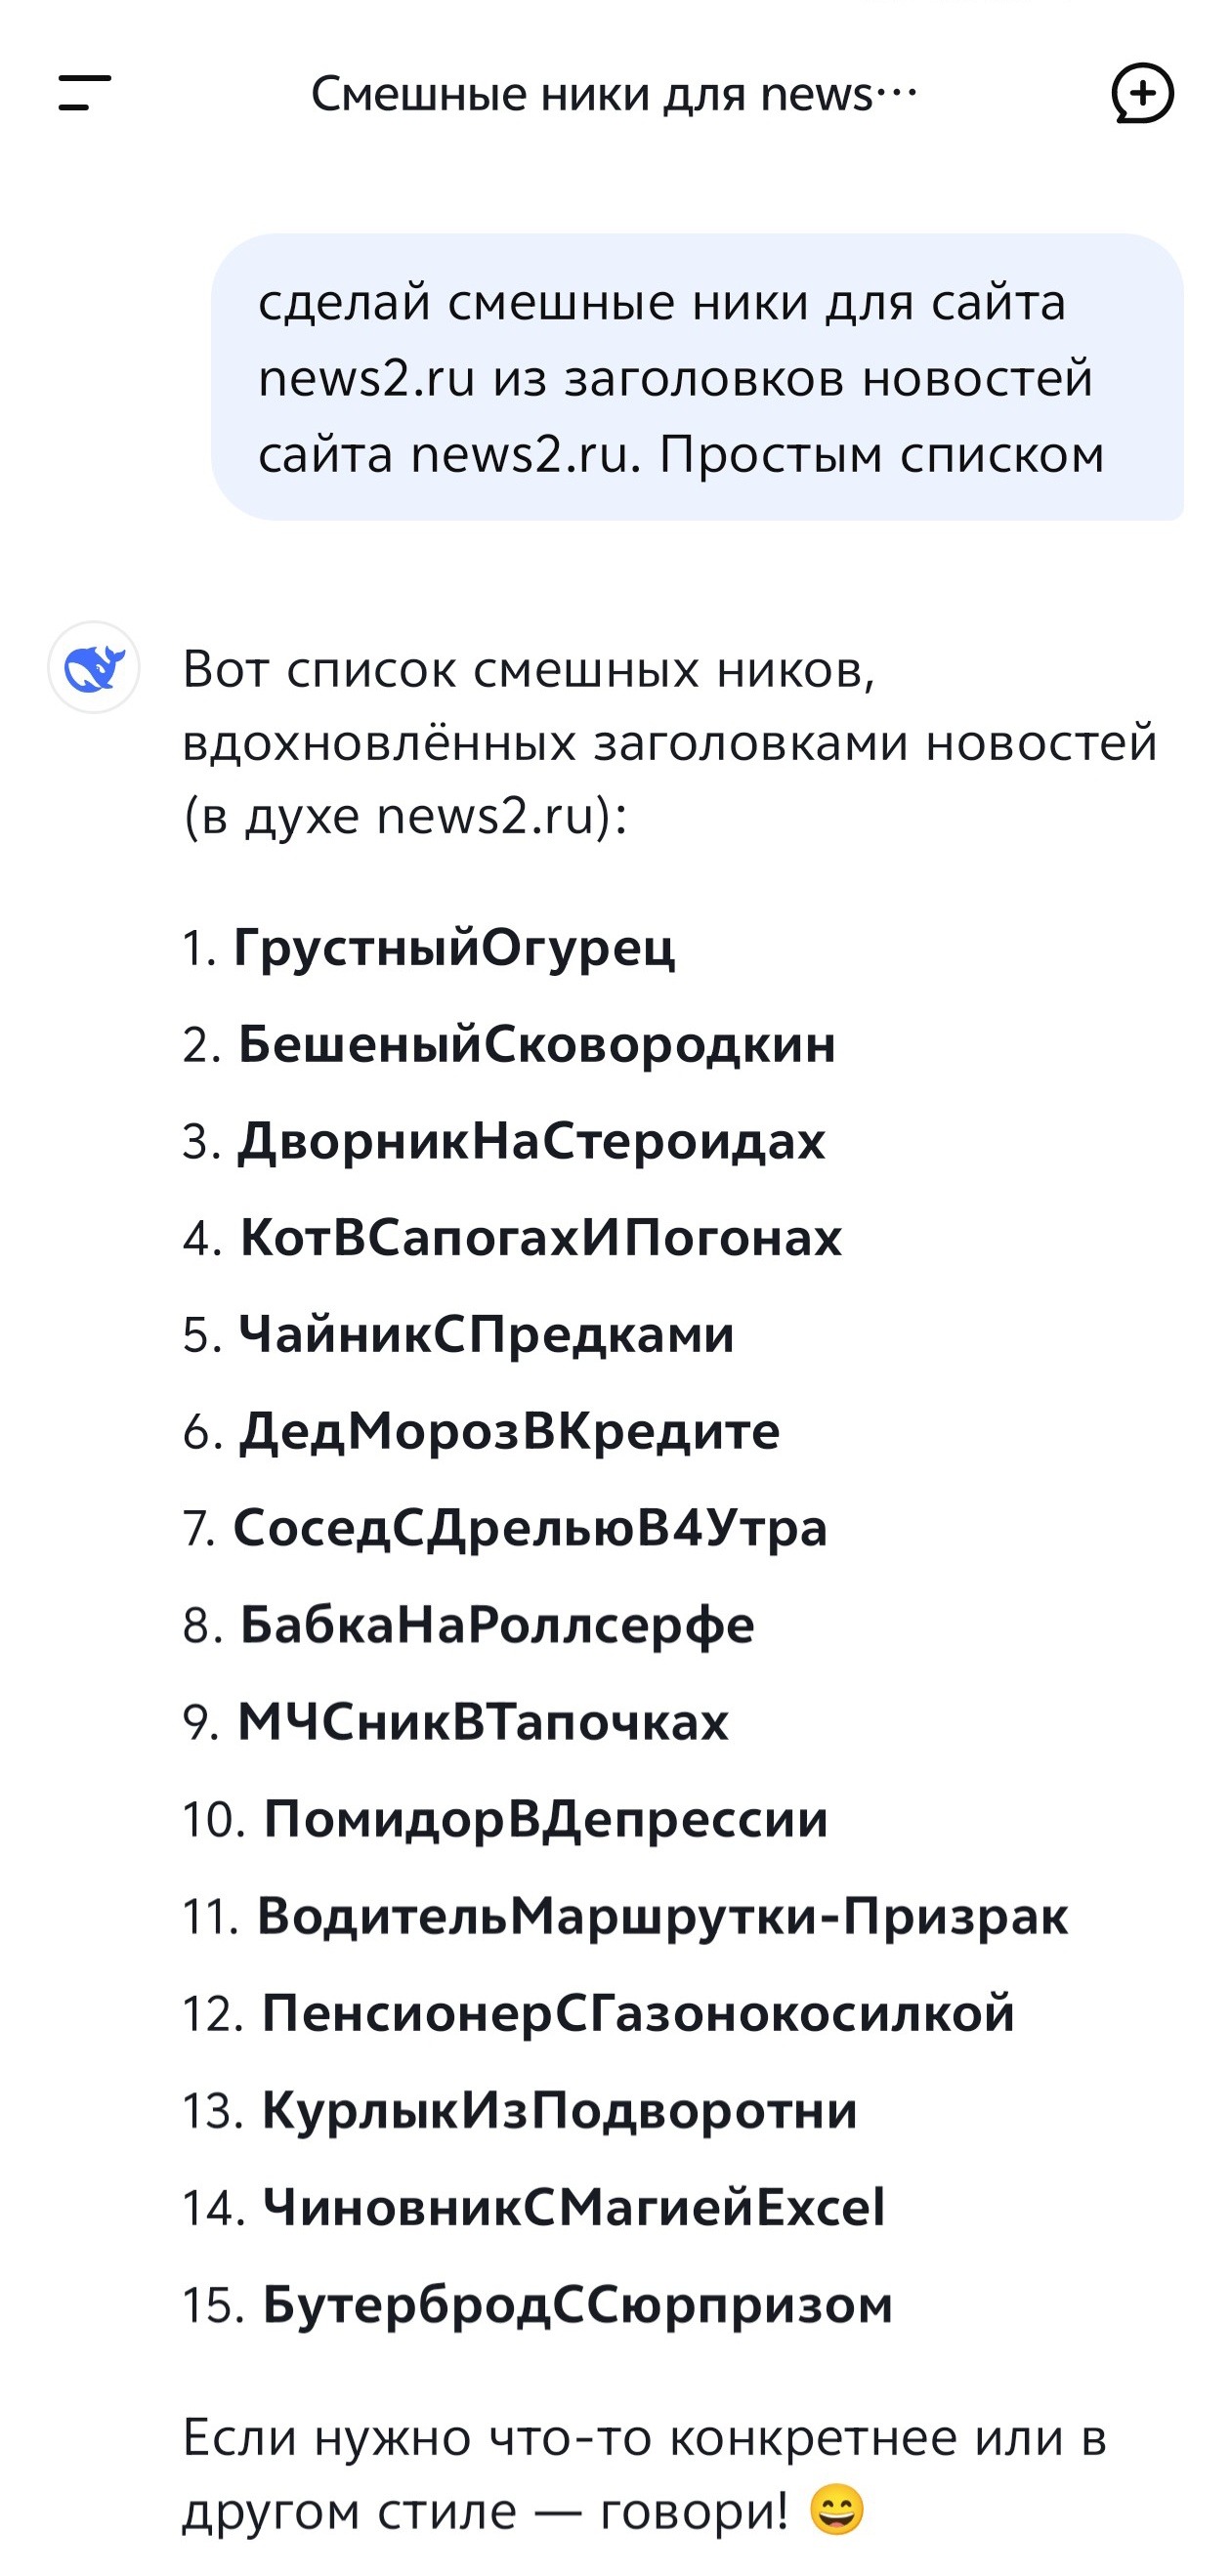Tap nickname 'КотВСапогахИПогонах'
The height and width of the screenshot is (2576, 1231).
click(541, 1238)
